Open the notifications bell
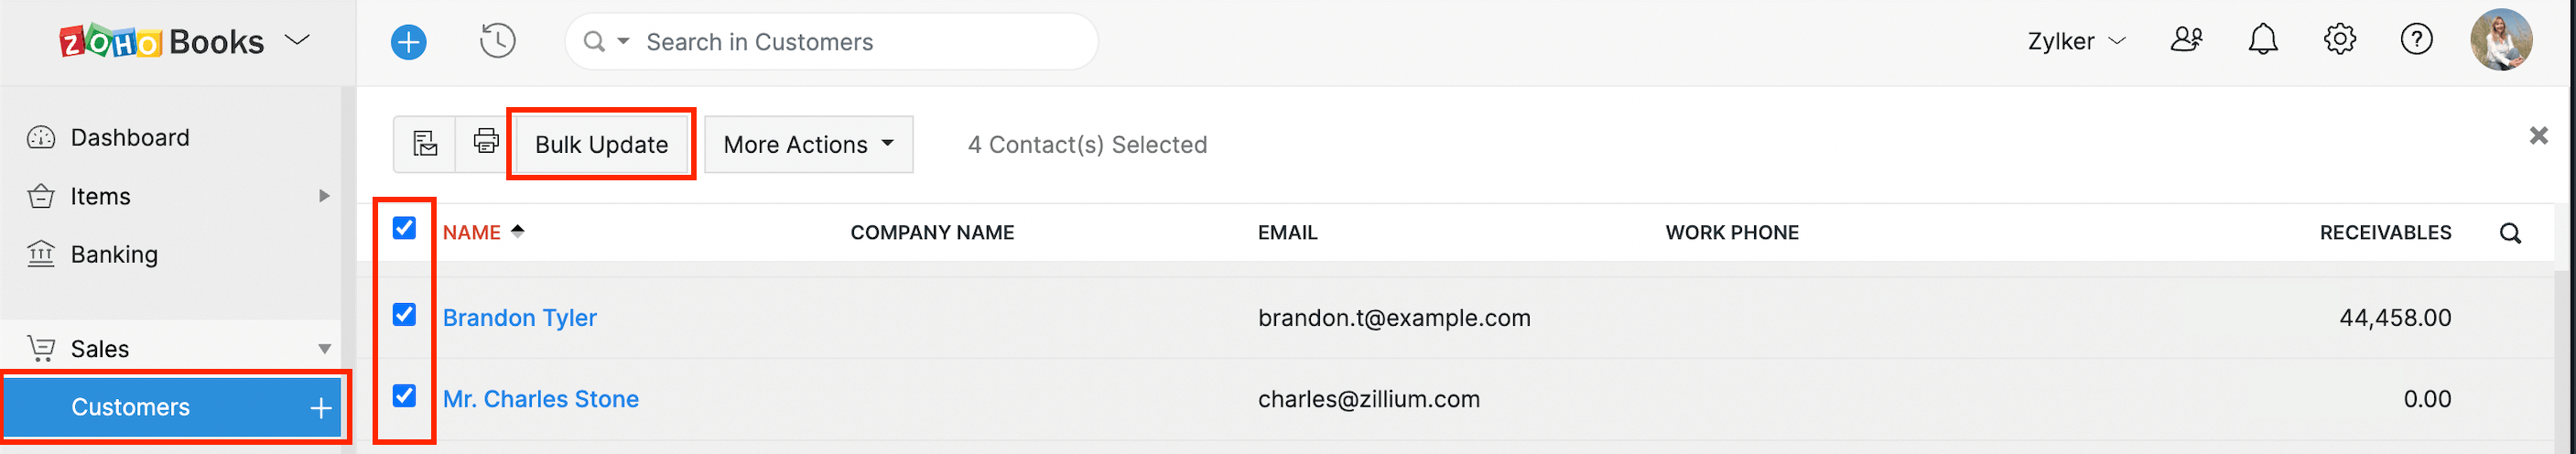The height and width of the screenshot is (454, 2576). click(x=2262, y=40)
